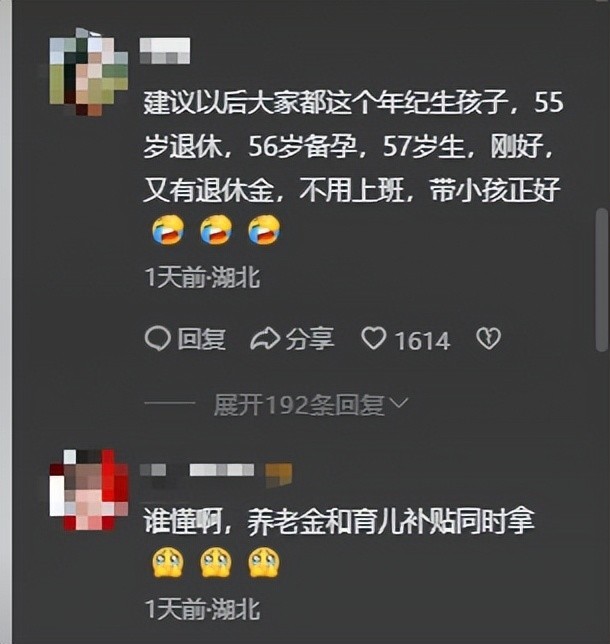
Task: Click the first teary pleading emoji
Action: 168,562
